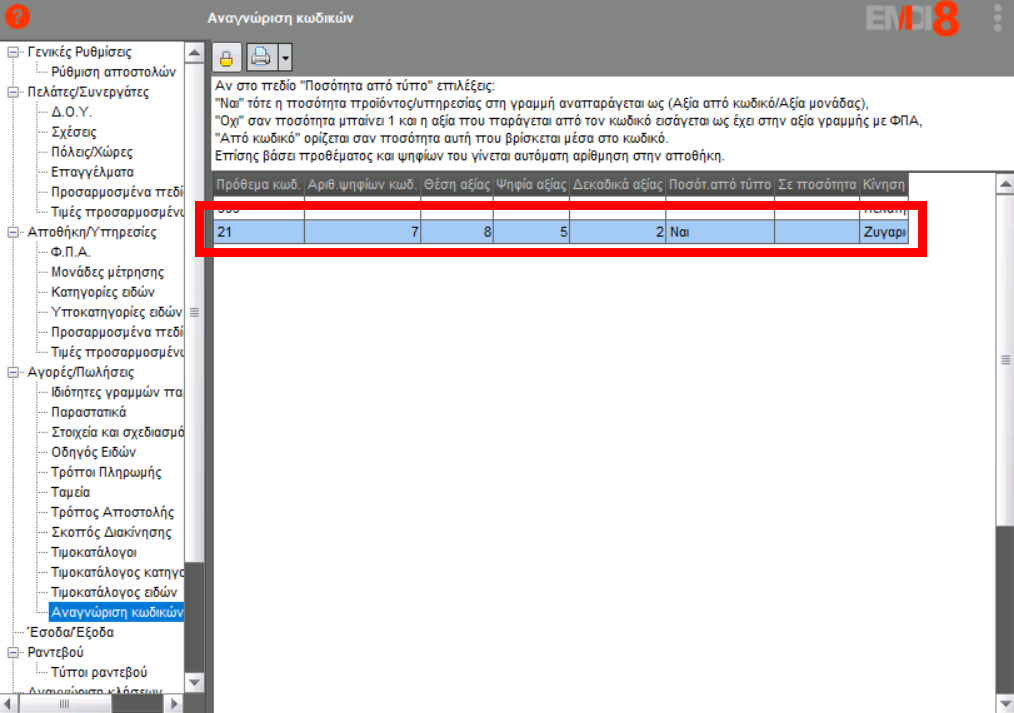
Task: Select Ιδιότητες γραμμών tree item
Action: (117, 392)
